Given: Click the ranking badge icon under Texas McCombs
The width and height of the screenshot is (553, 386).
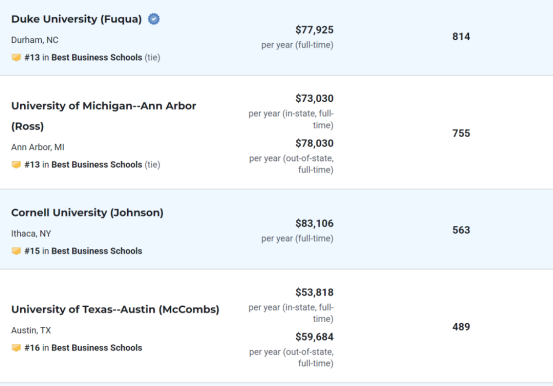Looking at the screenshot, I should click(x=16, y=348).
